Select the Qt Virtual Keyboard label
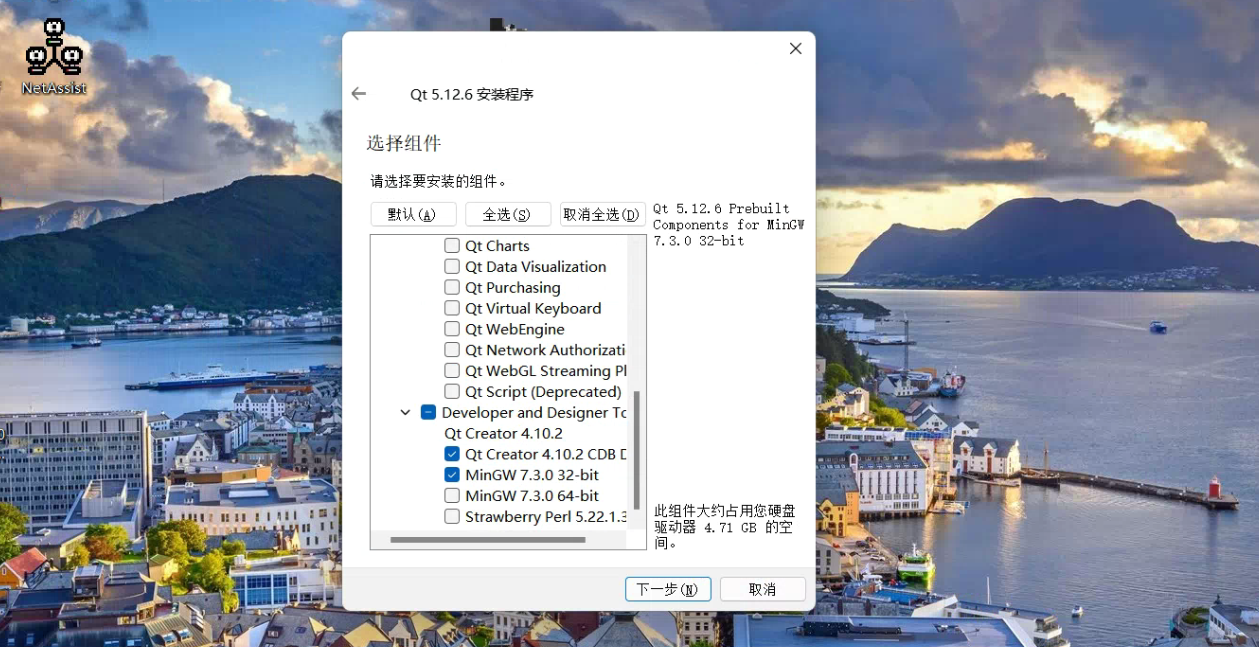This screenshot has width=1259, height=647. (x=533, y=309)
